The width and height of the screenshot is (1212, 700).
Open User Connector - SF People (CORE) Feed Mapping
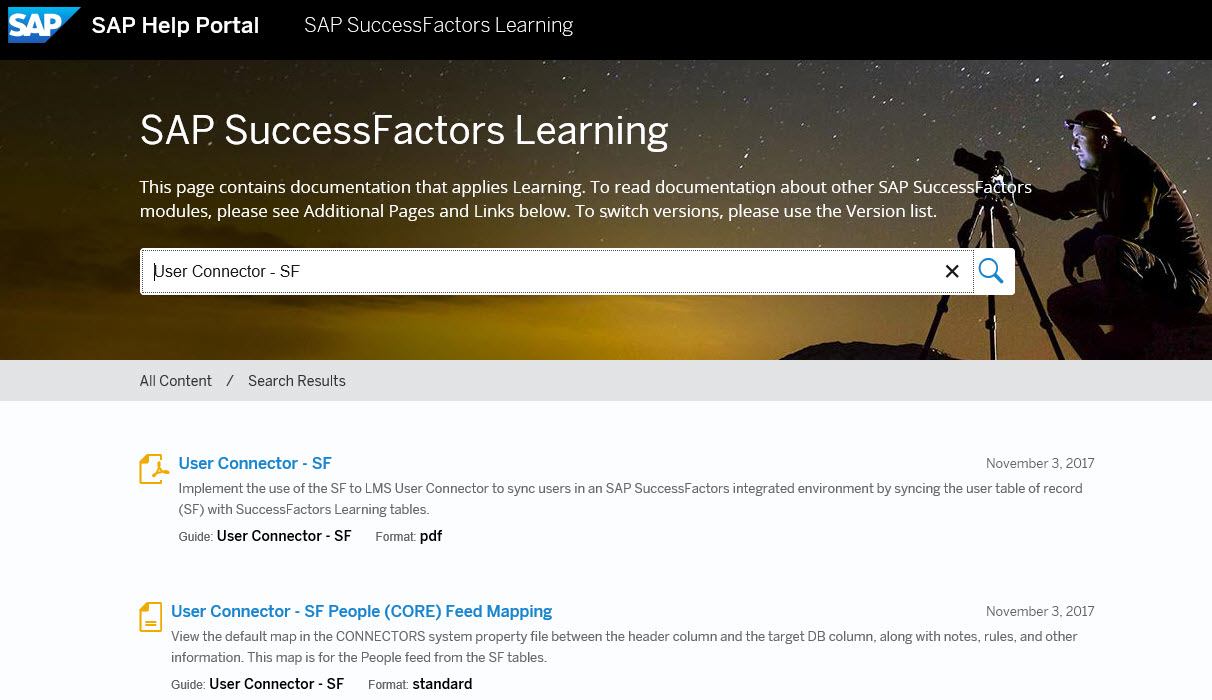click(362, 611)
